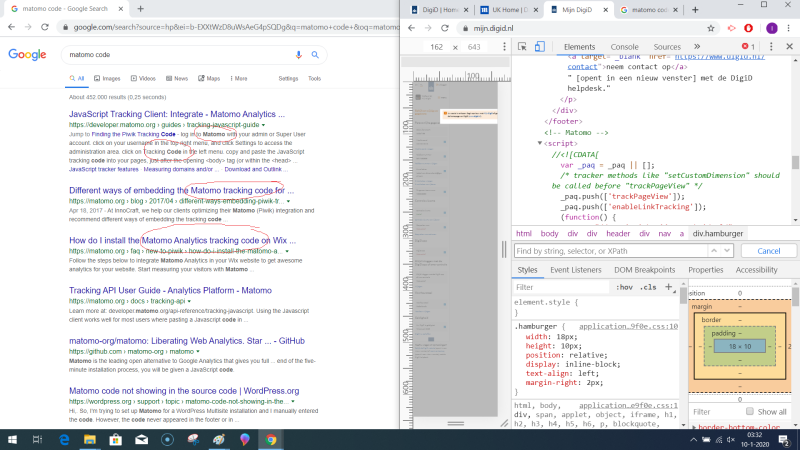Open the Tracking API User Guide result

pyautogui.click(x=170, y=290)
